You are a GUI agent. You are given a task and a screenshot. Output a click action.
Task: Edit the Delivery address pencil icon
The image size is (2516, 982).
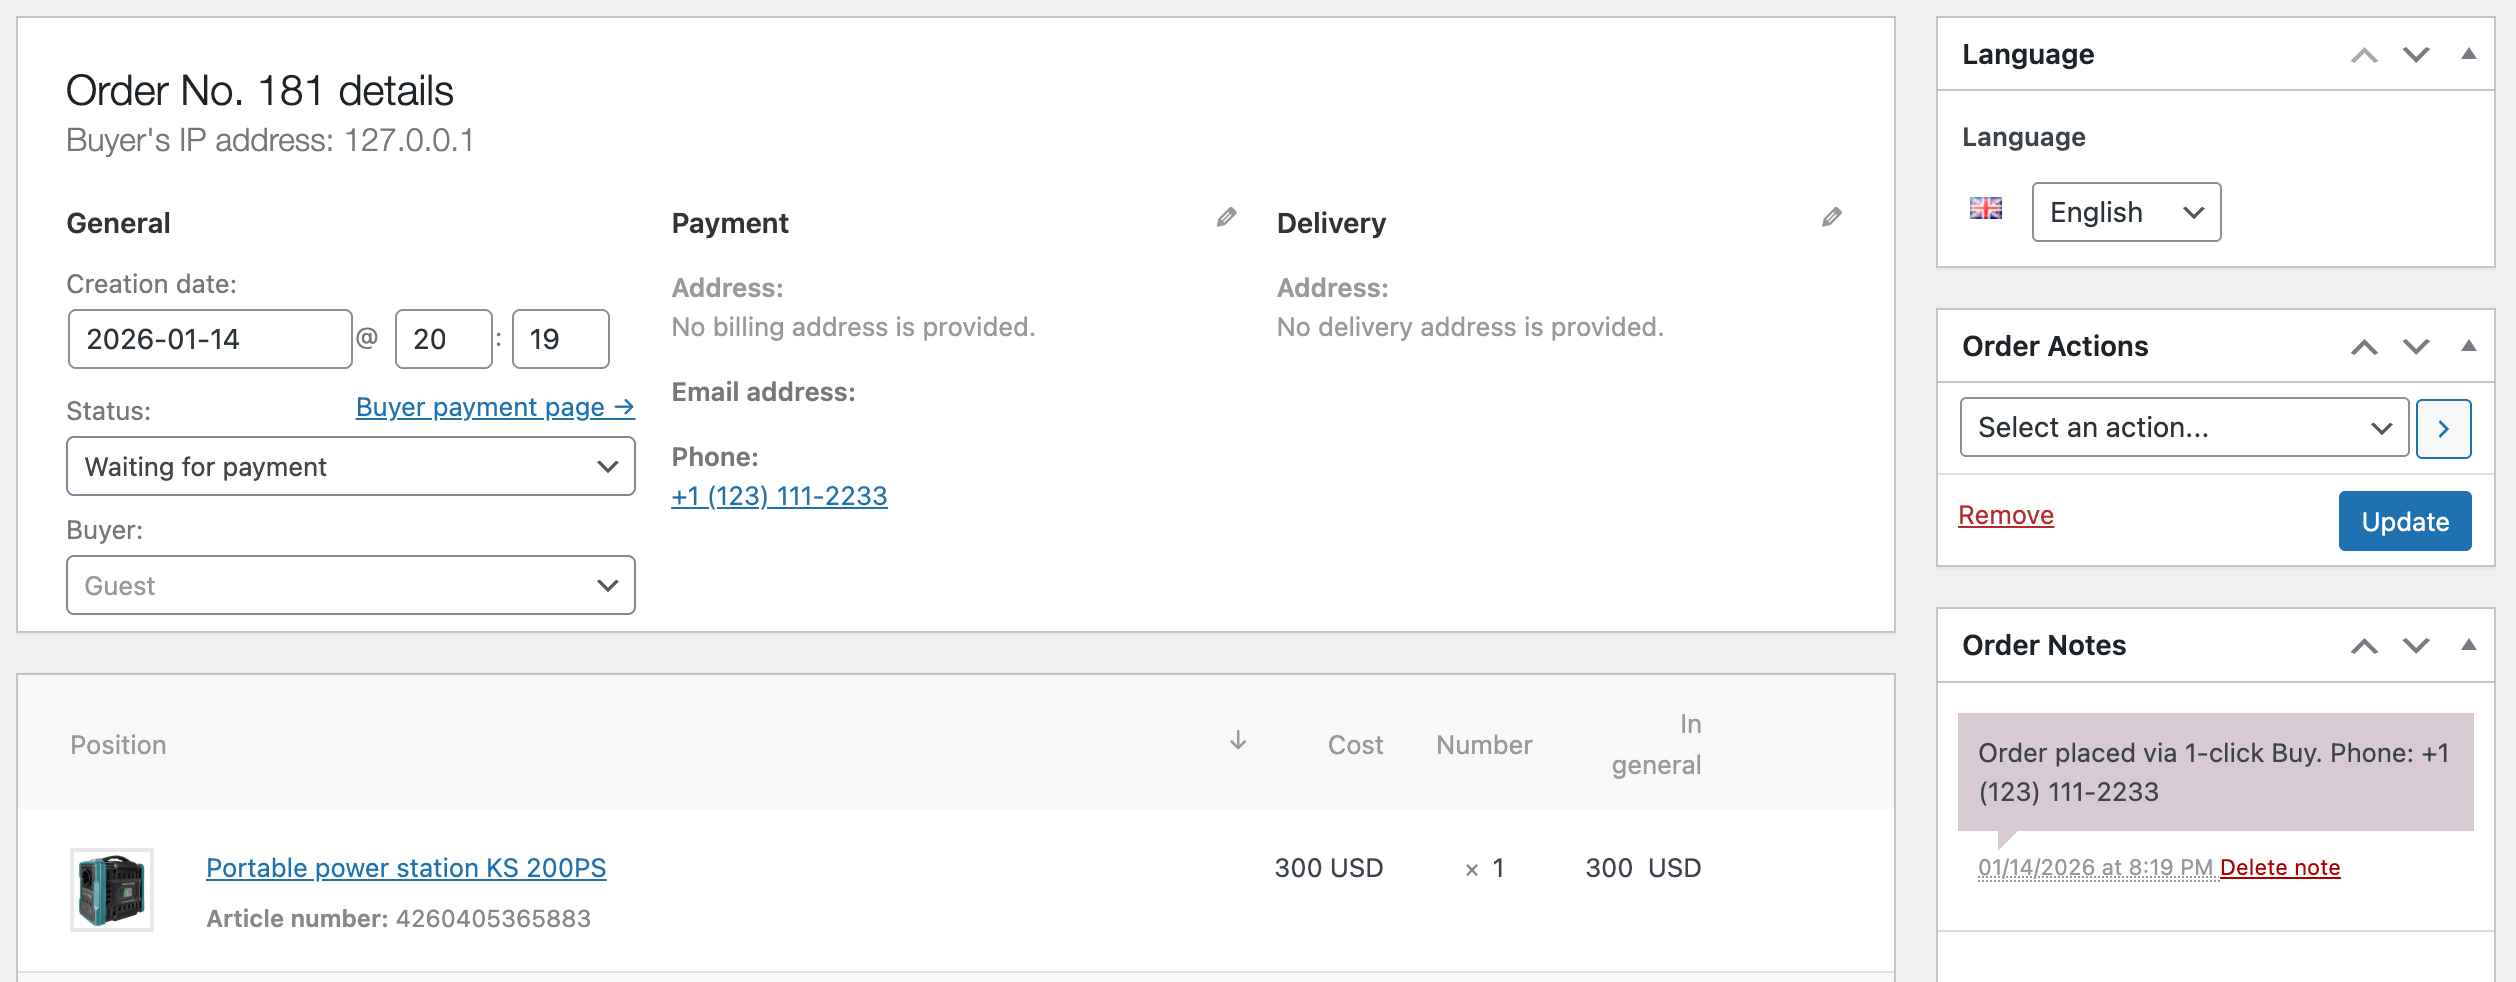pos(1831,217)
